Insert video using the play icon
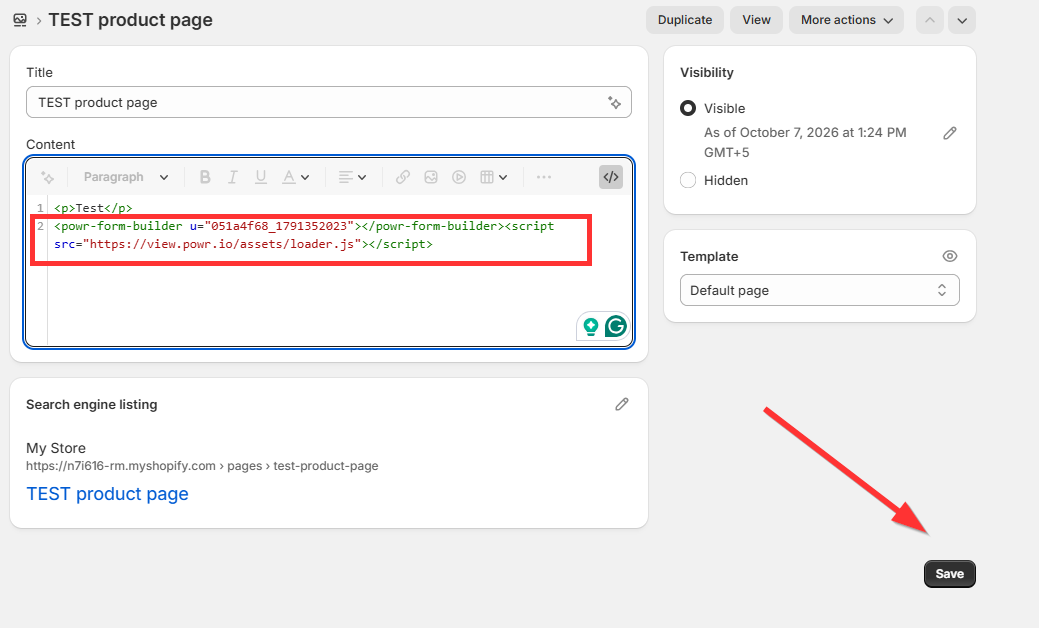Viewport: 1039px width, 628px height. [459, 177]
